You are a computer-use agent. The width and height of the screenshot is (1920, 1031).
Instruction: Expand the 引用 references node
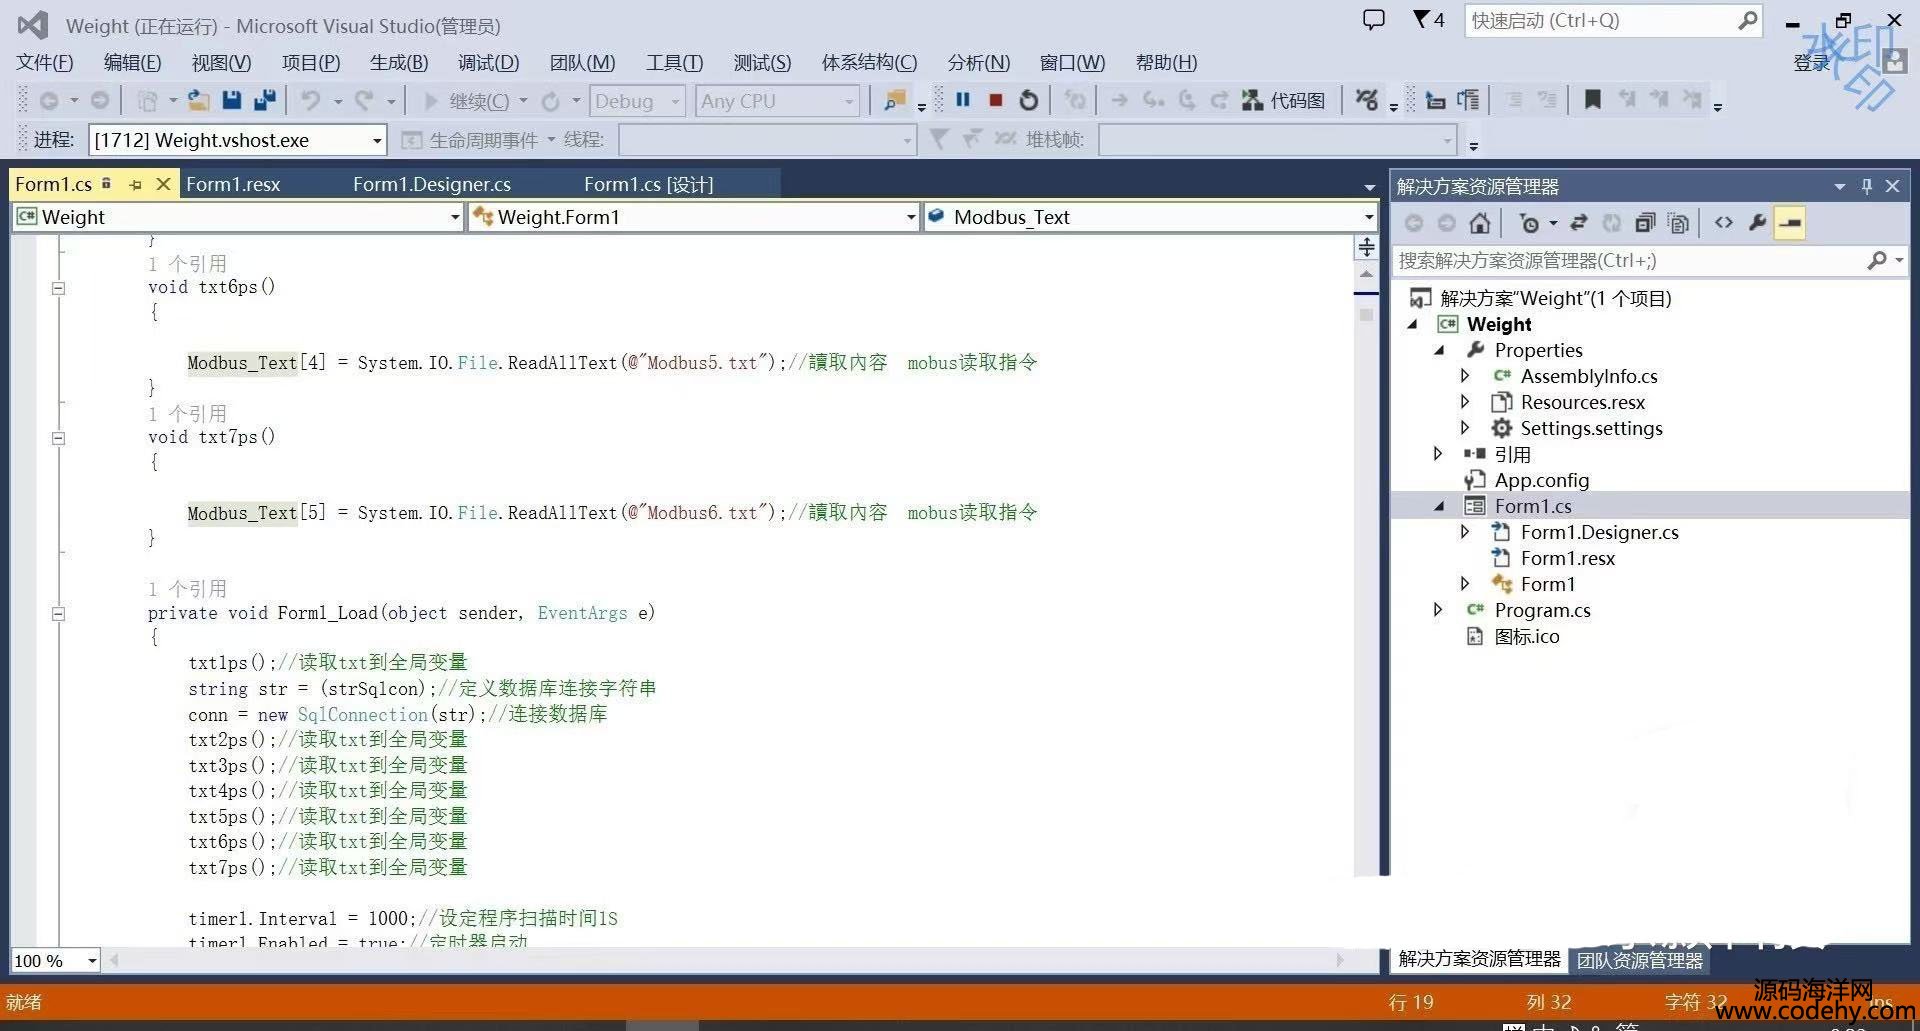point(1438,454)
